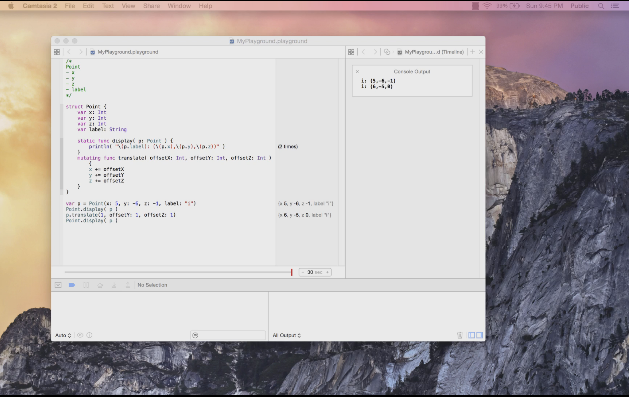Open the Auto variables scope dropdown
Screen dimensions: 629x397
63,335
